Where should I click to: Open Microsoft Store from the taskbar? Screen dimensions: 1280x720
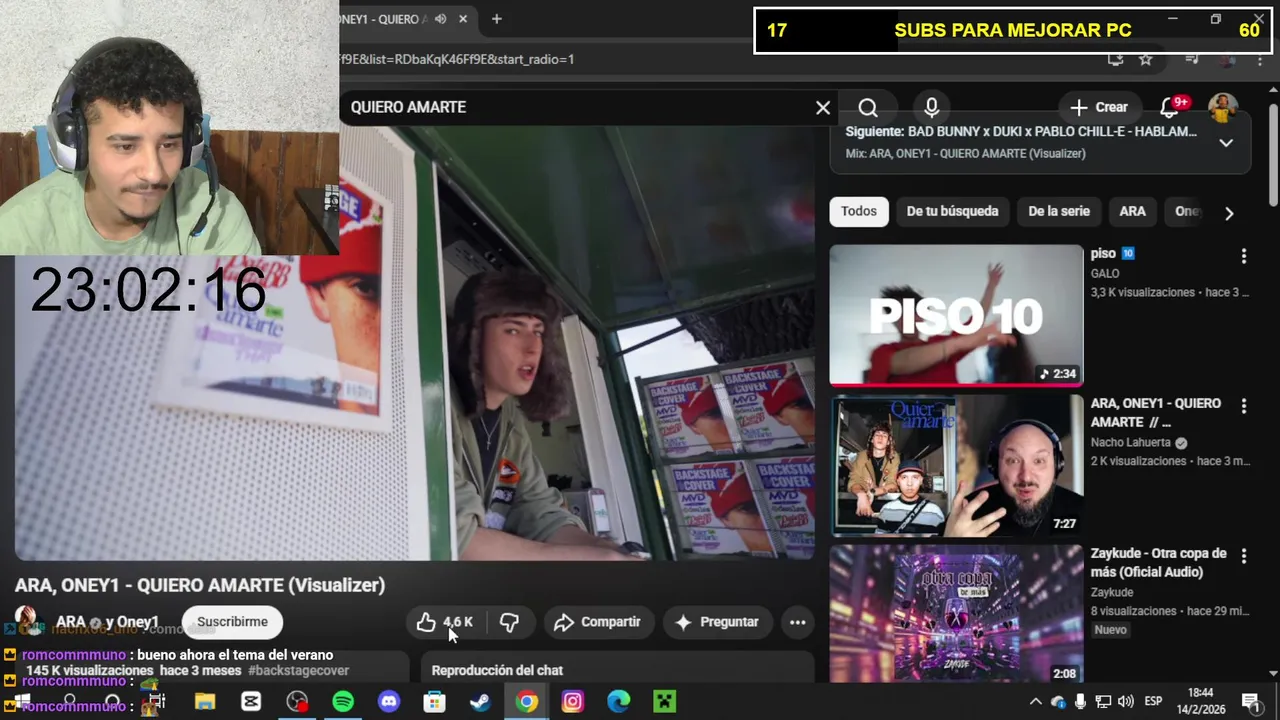click(x=435, y=702)
